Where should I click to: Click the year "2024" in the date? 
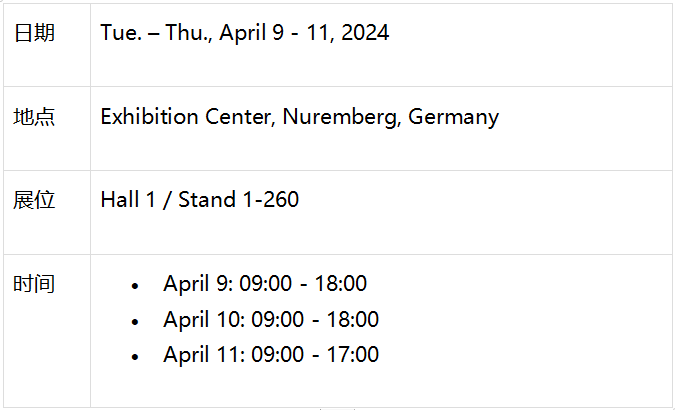(364, 33)
